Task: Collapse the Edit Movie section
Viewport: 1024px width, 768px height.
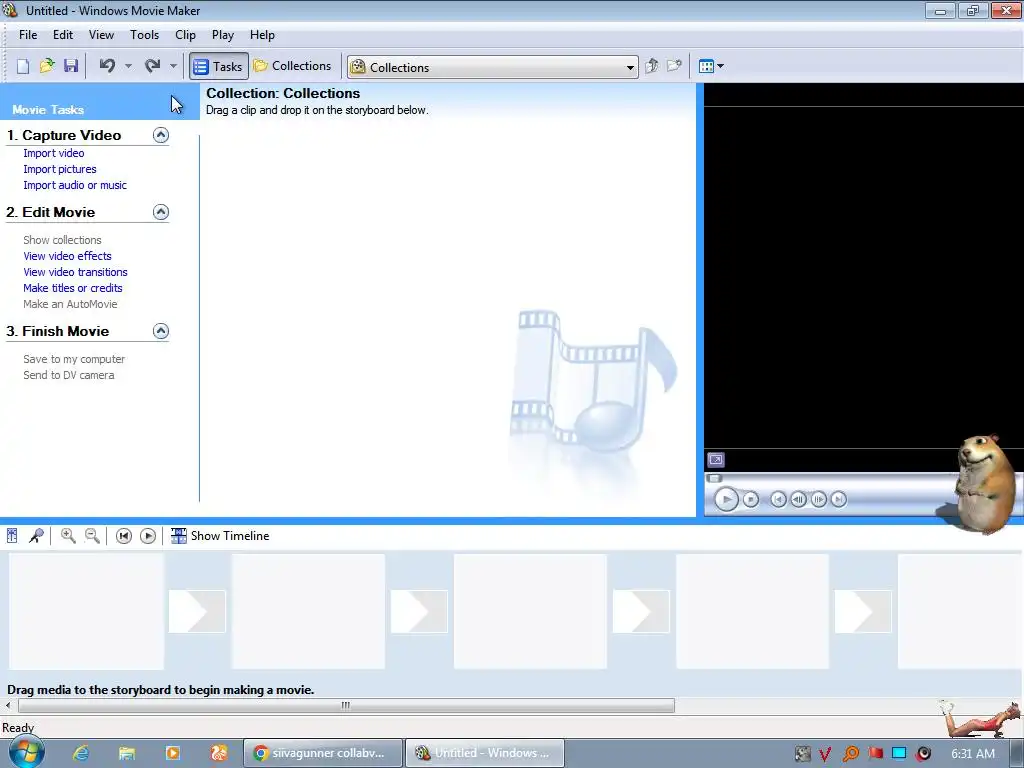Action: (161, 212)
